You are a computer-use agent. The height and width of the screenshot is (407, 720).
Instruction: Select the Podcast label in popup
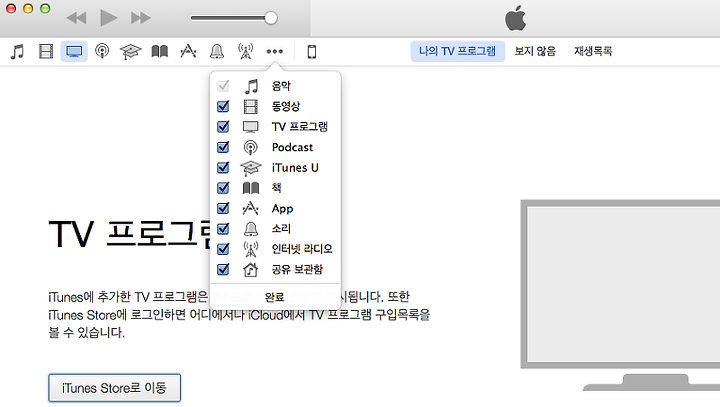[x=292, y=147]
